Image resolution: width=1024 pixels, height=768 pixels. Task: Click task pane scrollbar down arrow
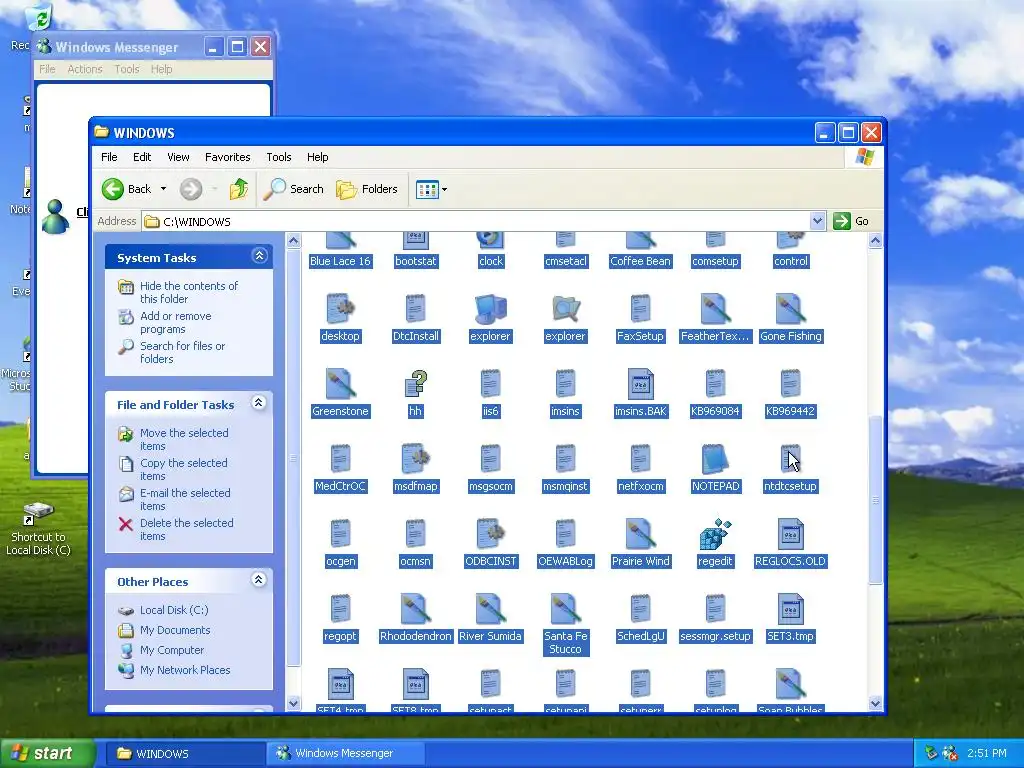[293, 703]
